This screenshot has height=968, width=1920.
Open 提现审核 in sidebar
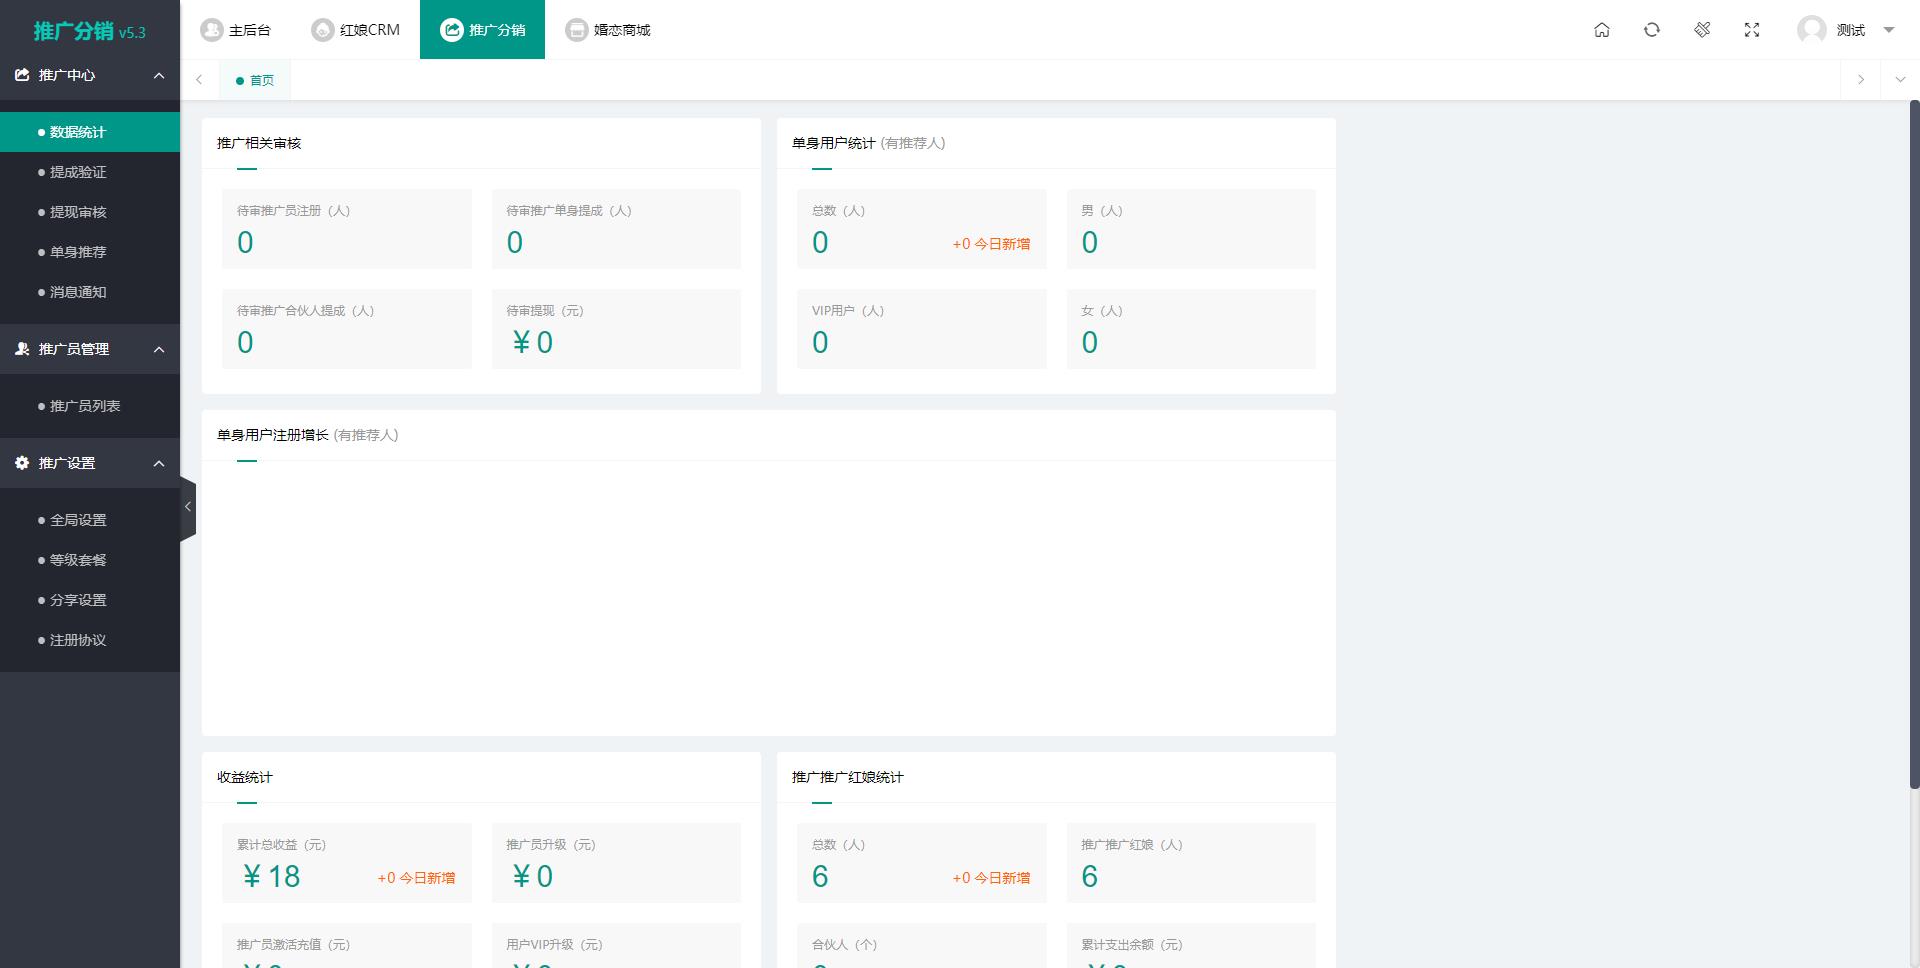coord(78,212)
